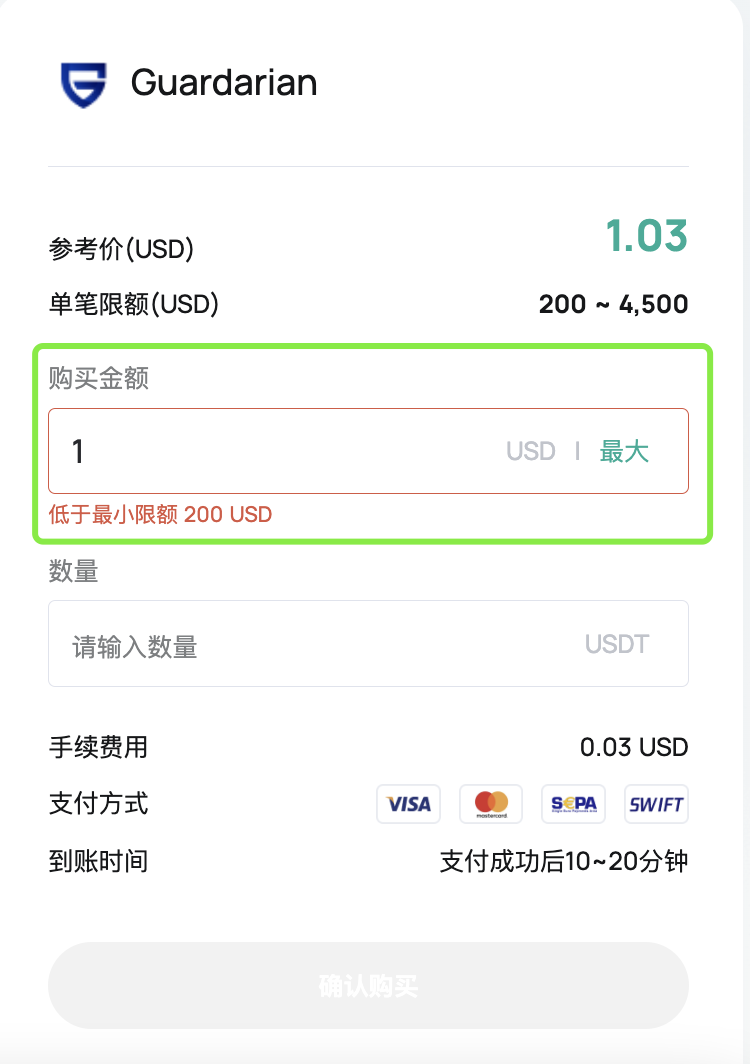This screenshot has width=750, height=1064.
Task: Choose the Mastercard payment icon
Action: pos(492,803)
